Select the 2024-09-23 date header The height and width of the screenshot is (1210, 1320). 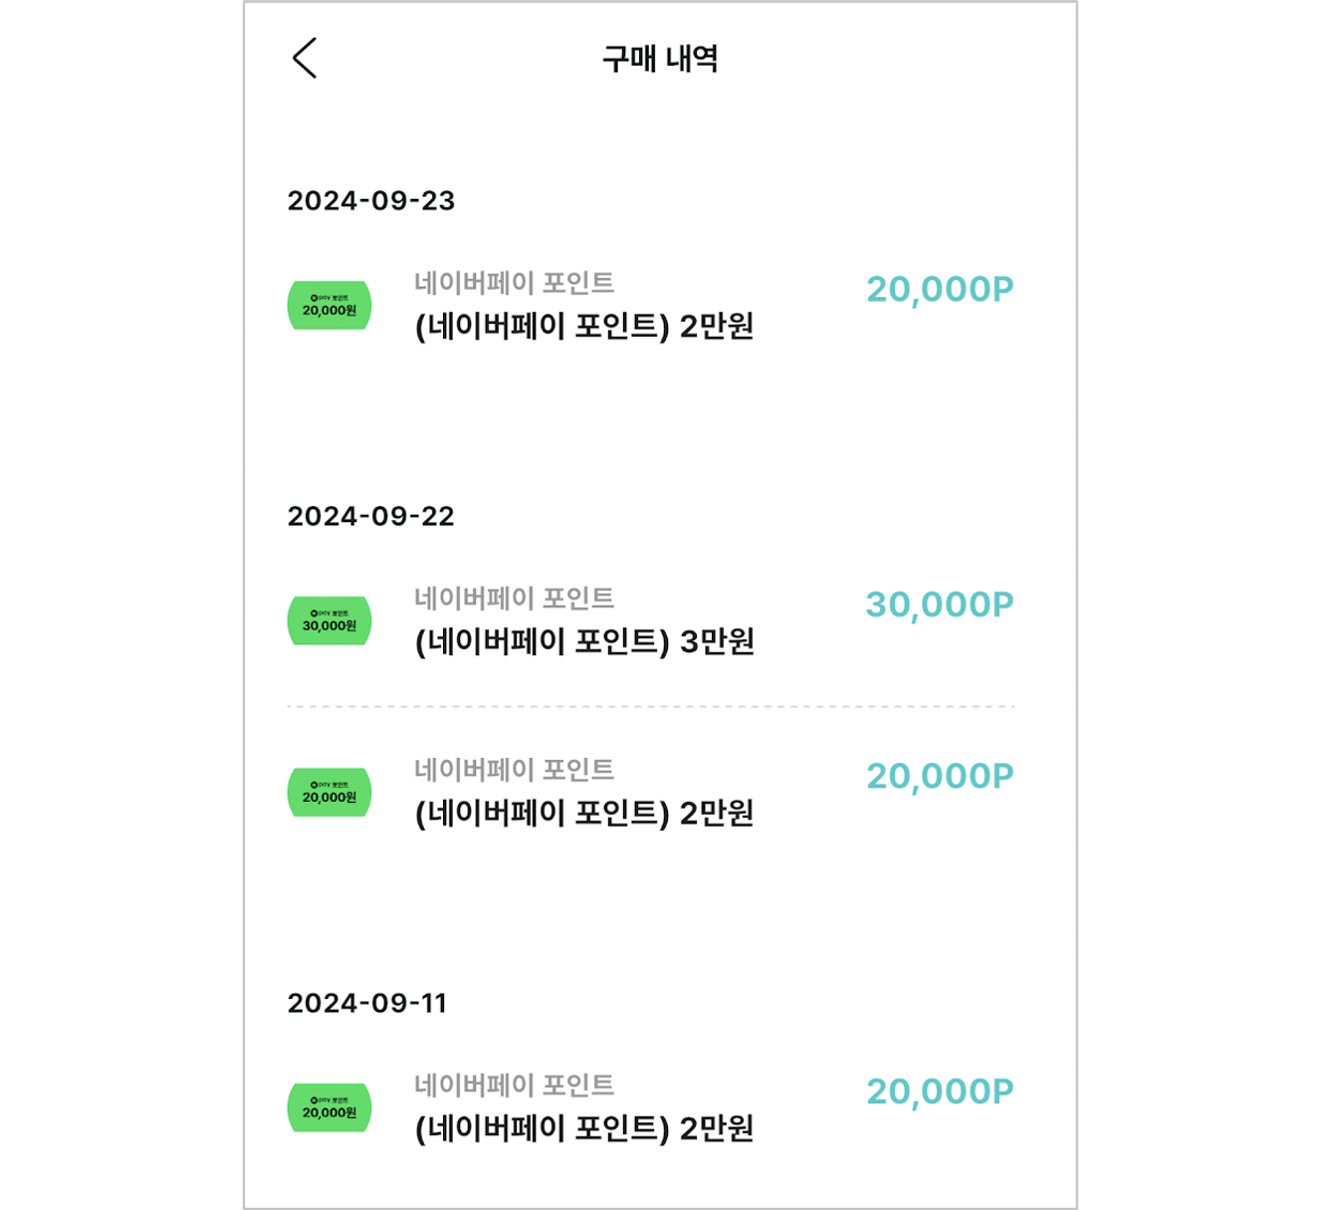click(x=371, y=201)
